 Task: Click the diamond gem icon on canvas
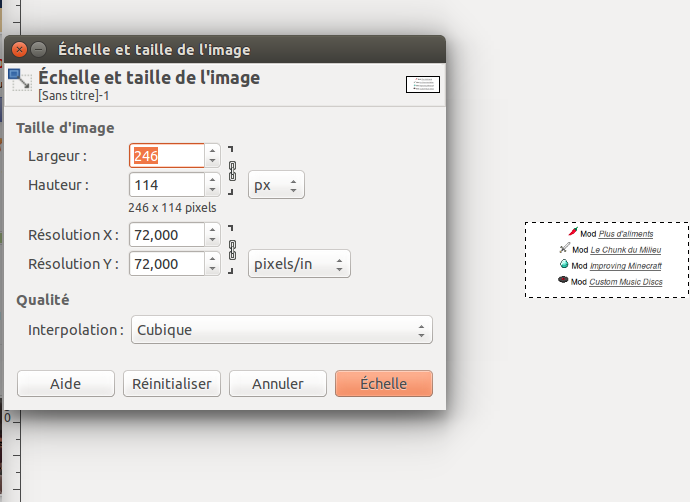pyautogui.click(x=564, y=264)
